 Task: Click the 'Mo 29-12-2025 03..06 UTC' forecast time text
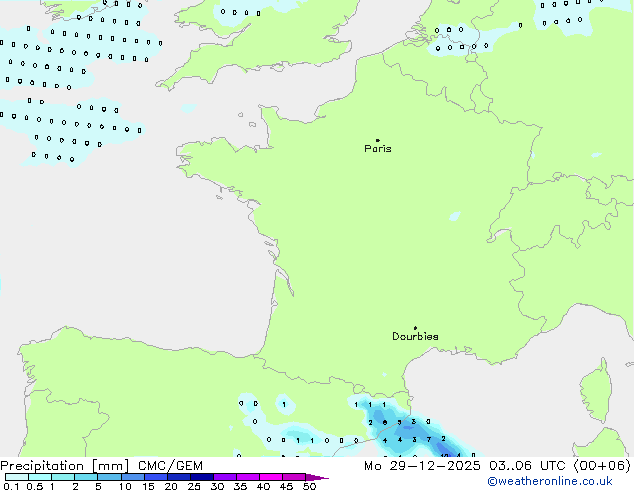464,466
